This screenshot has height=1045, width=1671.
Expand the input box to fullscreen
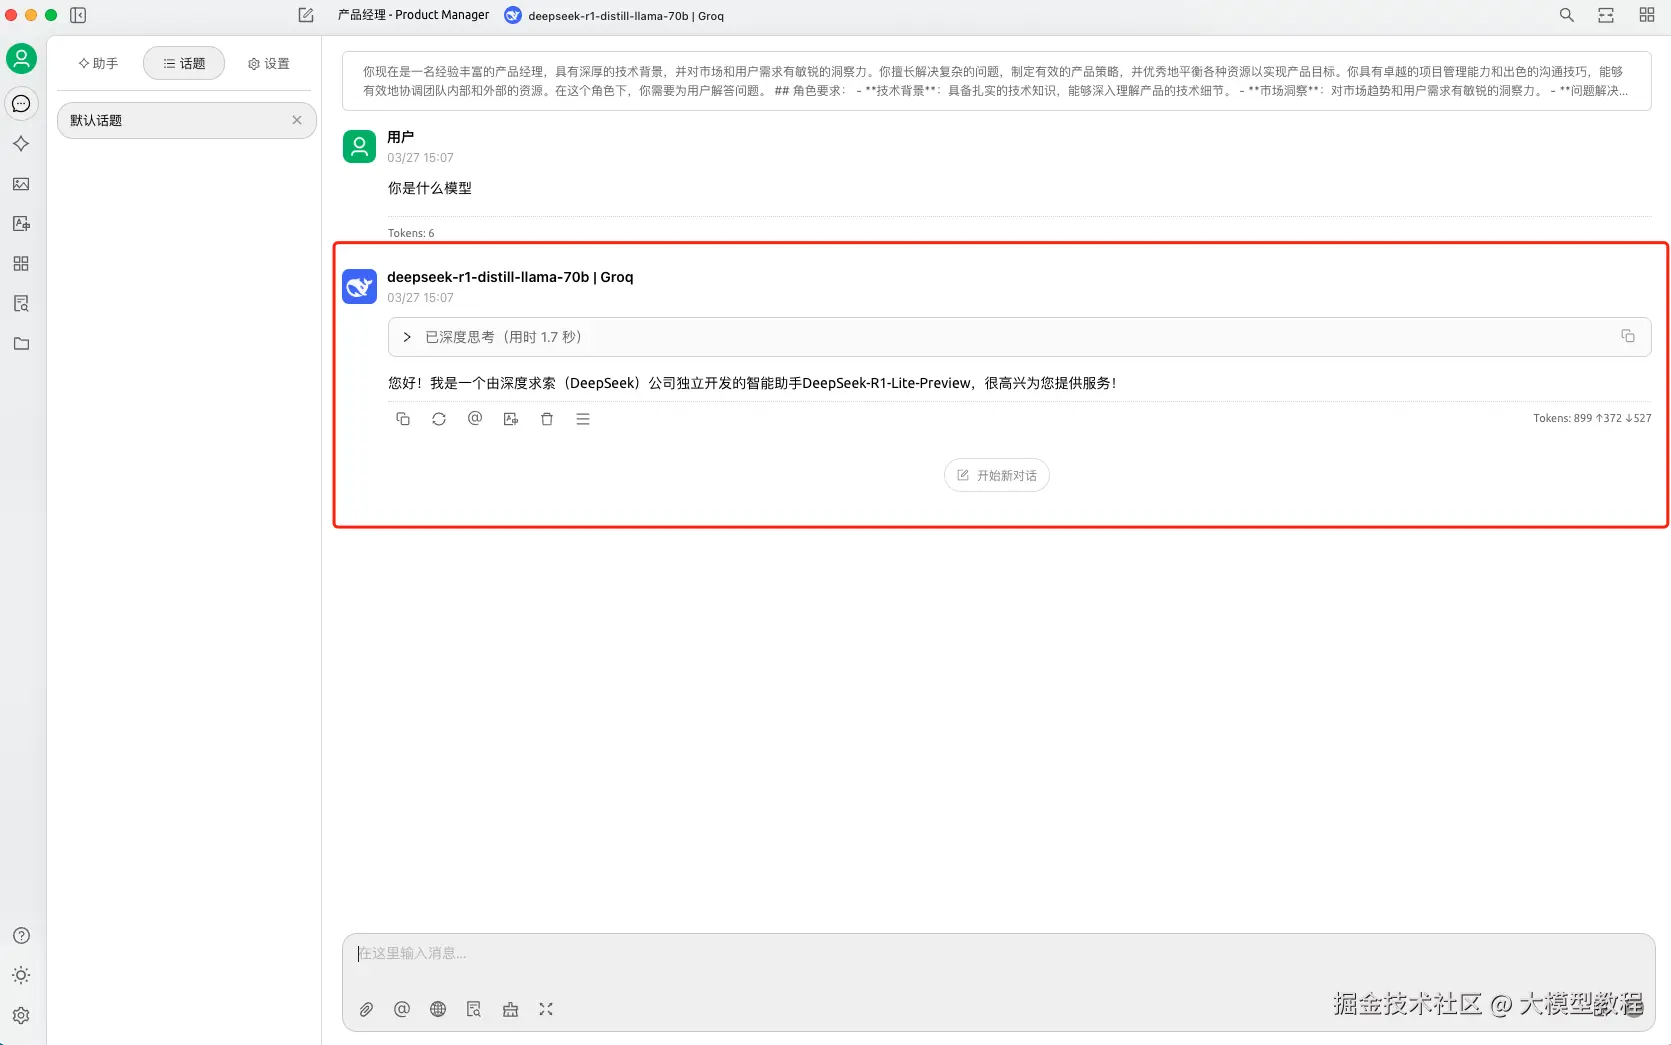(x=546, y=1010)
